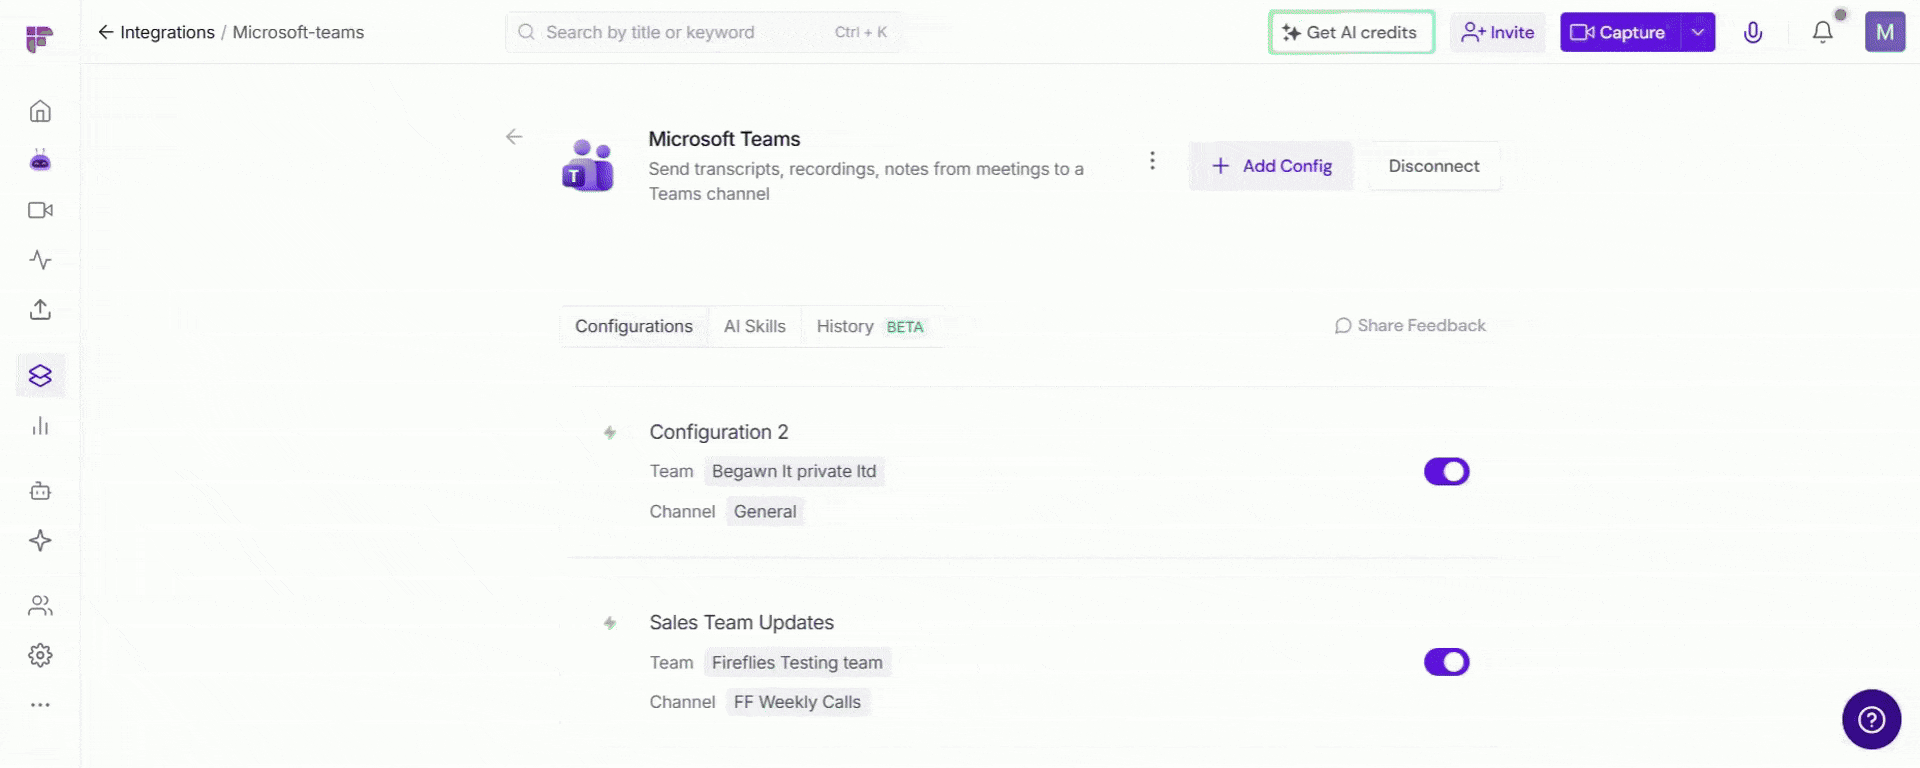Click the Share Feedback link
This screenshot has height=768, width=1920.
tap(1410, 326)
